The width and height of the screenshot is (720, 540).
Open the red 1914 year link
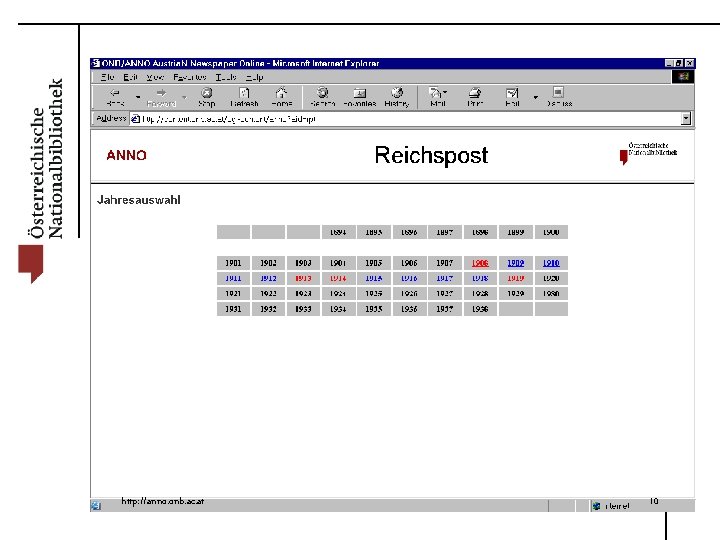click(x=338, y=278)
